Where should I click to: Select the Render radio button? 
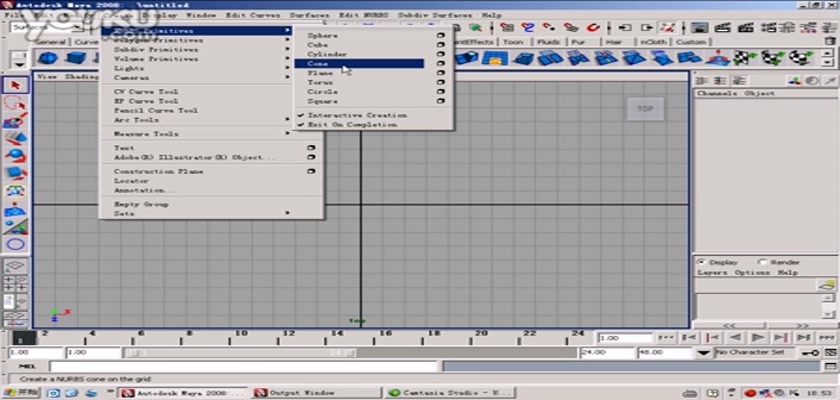pos(762,262)
